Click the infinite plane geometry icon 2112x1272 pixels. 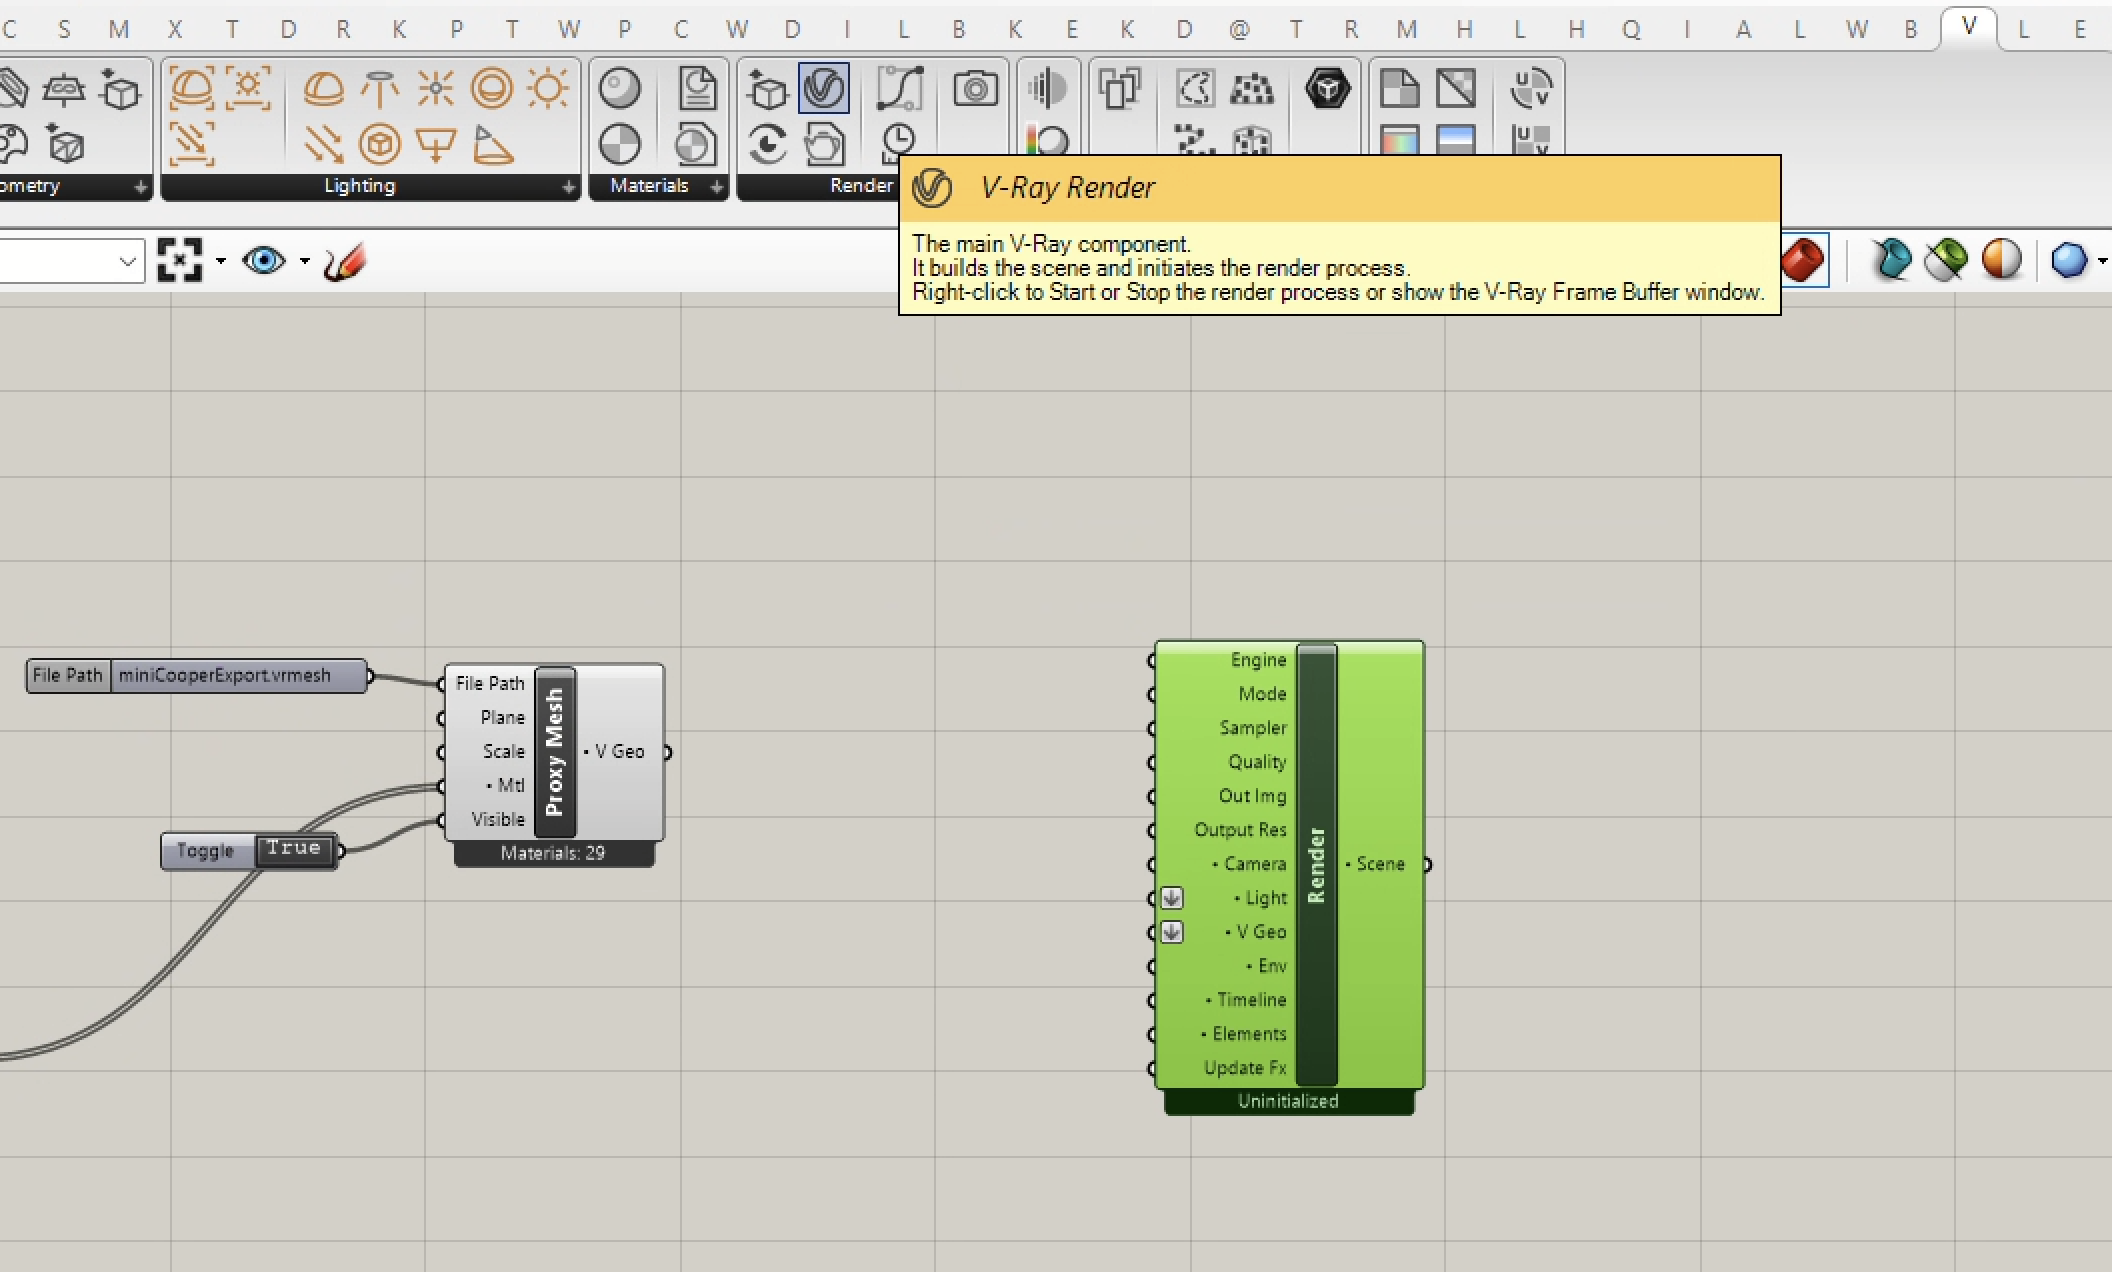pos(63,89)
